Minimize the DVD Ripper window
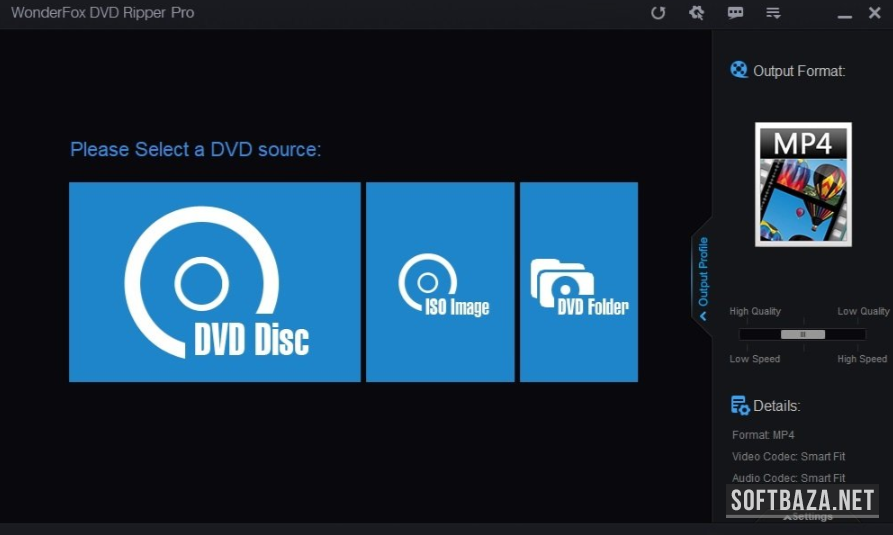Screen dimensions: 893x535 coord(845,14)
